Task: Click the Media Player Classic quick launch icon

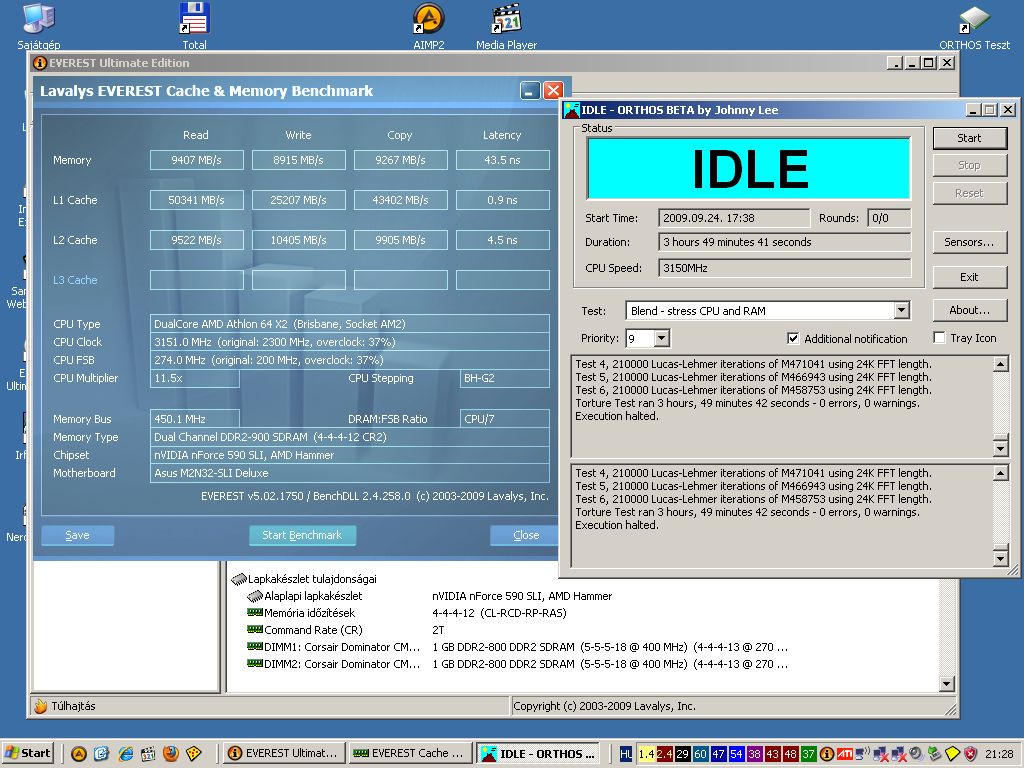Action: pyautogui.click(x=148, y=754)
